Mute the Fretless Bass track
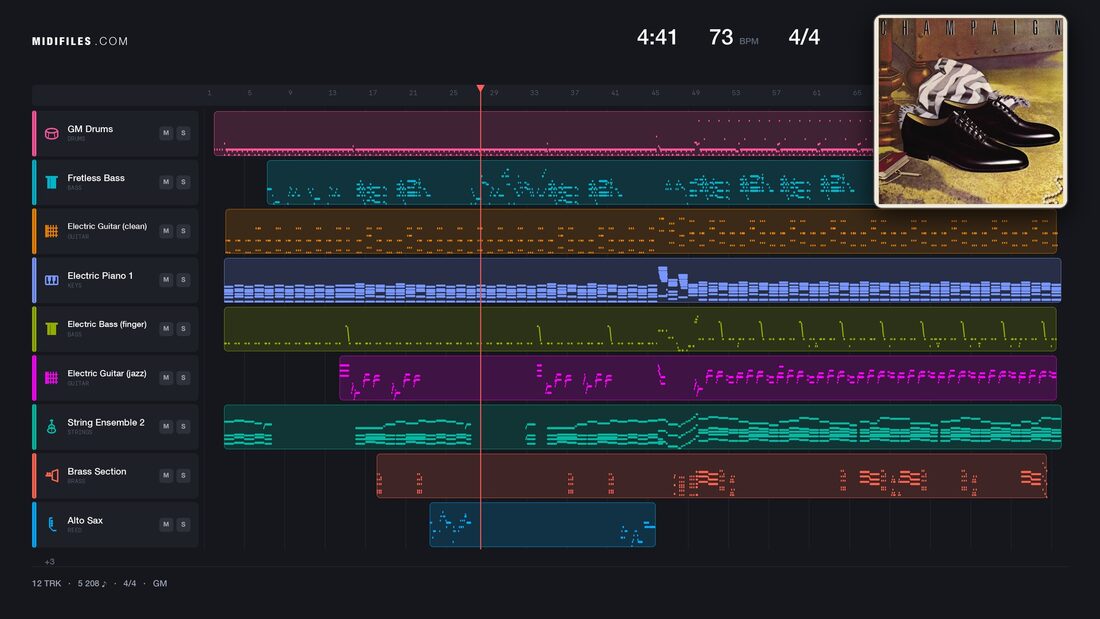Screen dimensions: 1100x619 [x=166, y=182]
